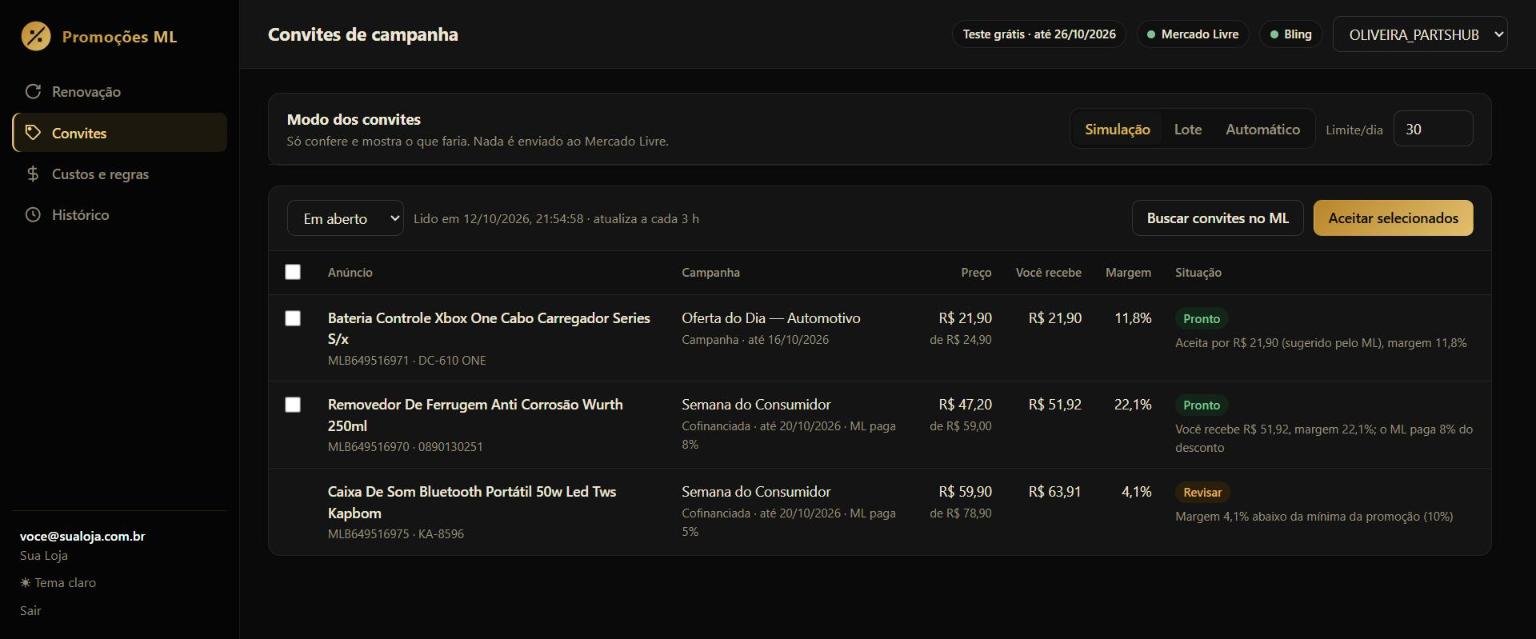The height and width of the screenshot is (639, 1536).
Task: Click the Convites tag icon in sidebar
Action: pos(33,133)
